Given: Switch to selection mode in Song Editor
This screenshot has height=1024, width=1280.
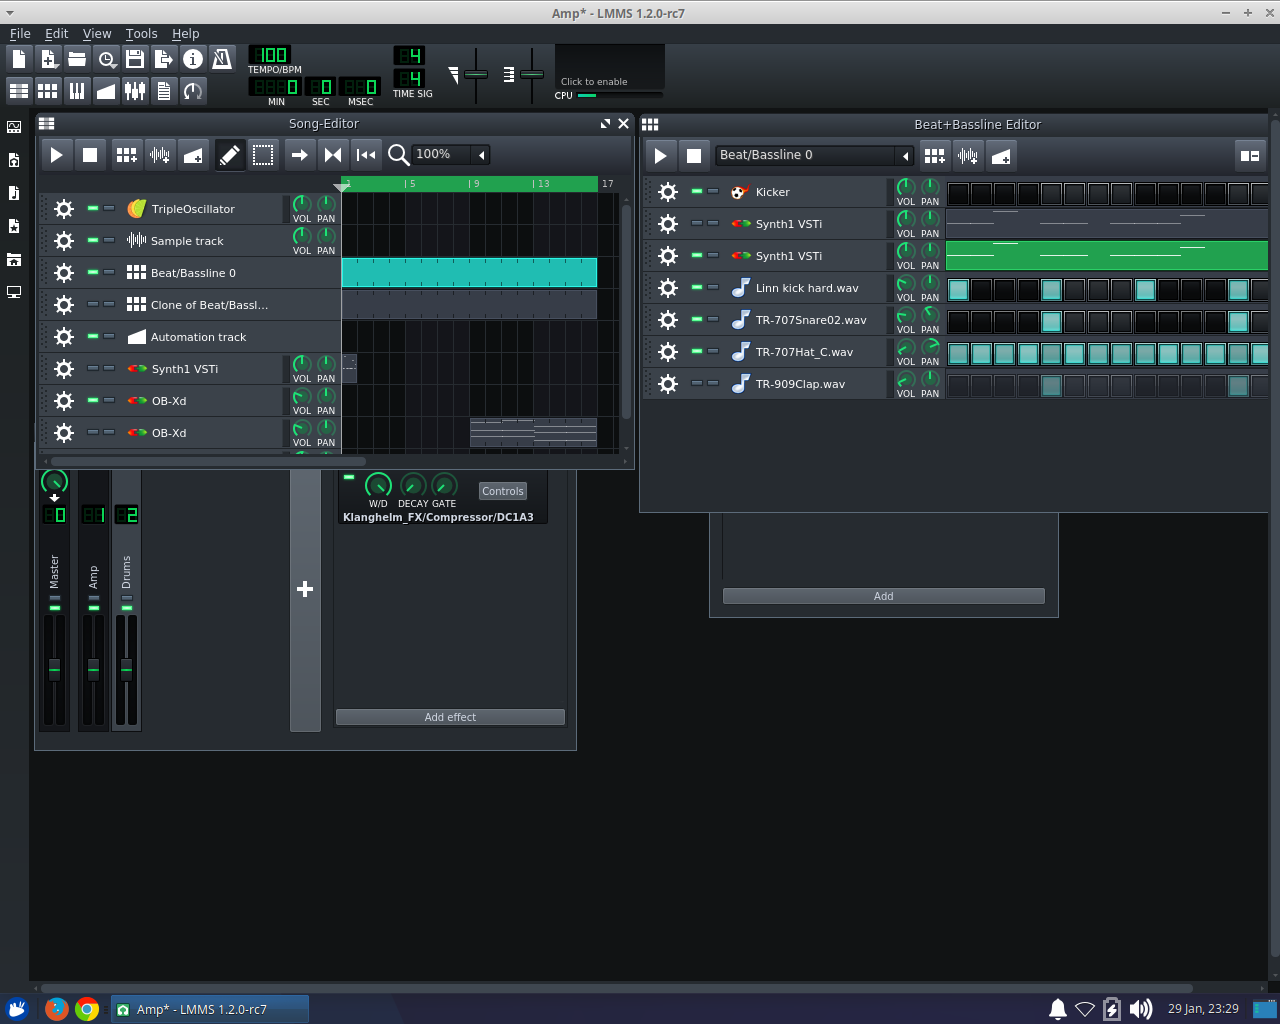Looking at the screenshot, I should 263,154.
